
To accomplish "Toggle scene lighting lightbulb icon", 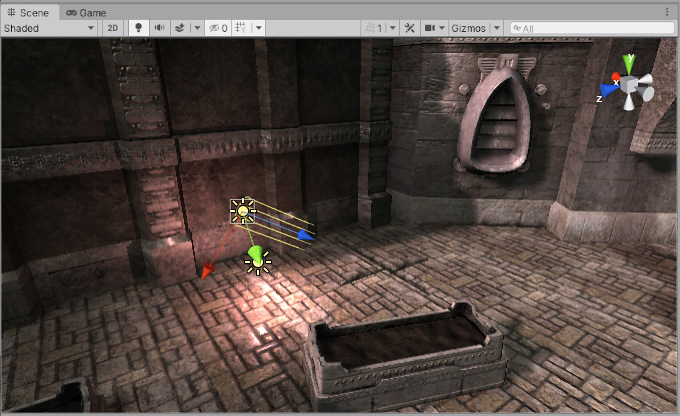I will coord(138,28).
